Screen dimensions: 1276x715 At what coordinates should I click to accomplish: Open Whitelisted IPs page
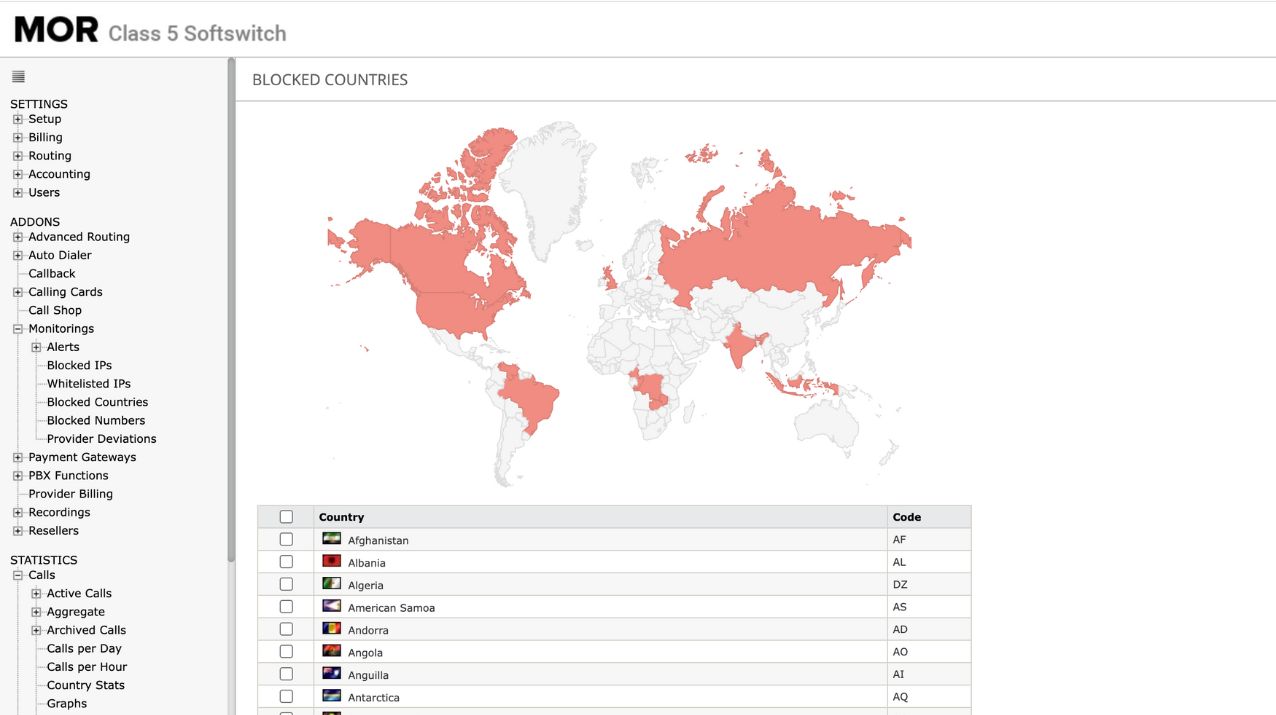coord(88,384)
